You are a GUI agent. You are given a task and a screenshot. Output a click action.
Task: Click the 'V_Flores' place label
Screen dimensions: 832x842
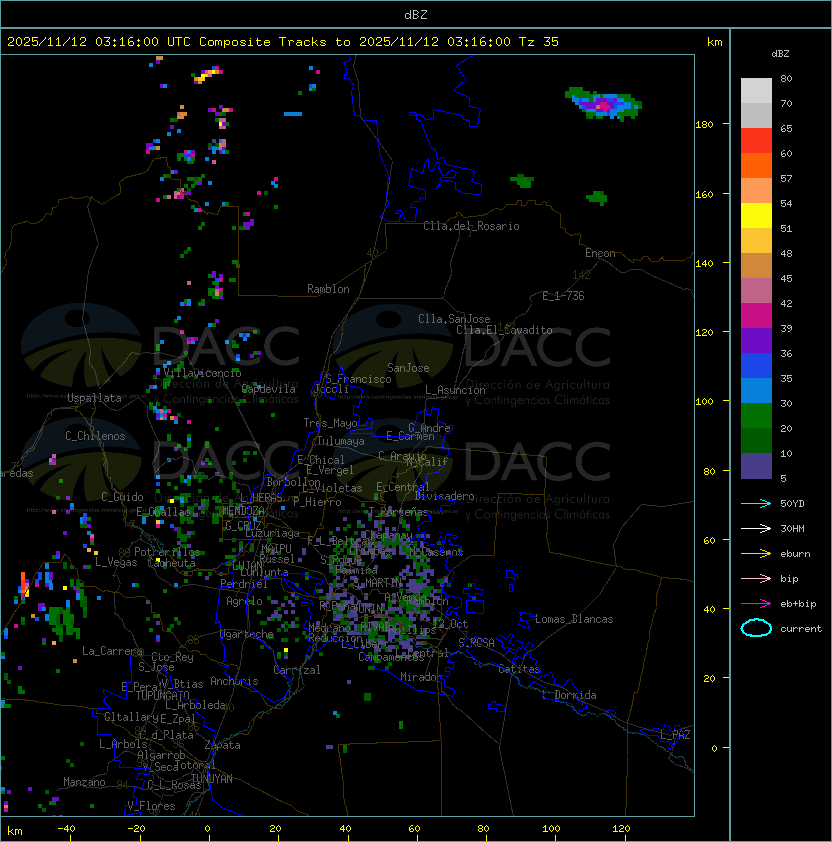click(x=151, y=806)
